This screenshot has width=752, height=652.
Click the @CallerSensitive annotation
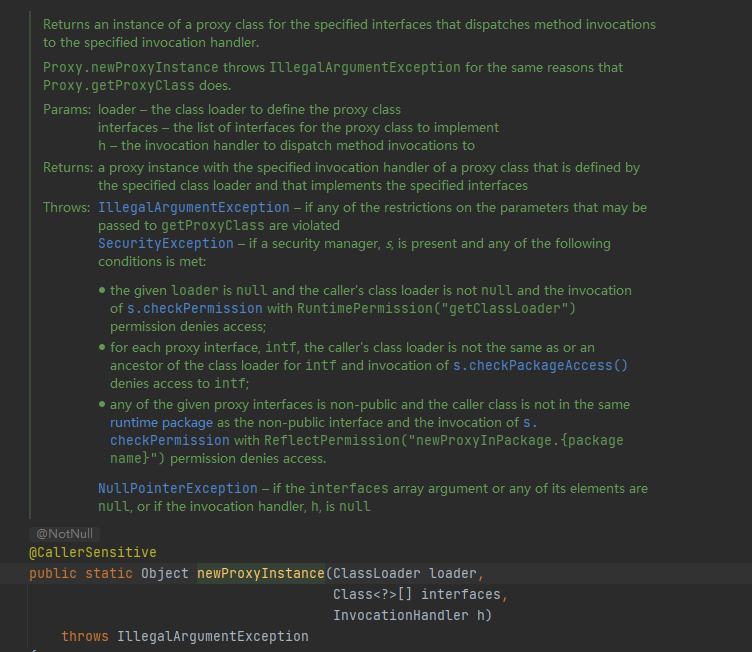tap(93, 553)
